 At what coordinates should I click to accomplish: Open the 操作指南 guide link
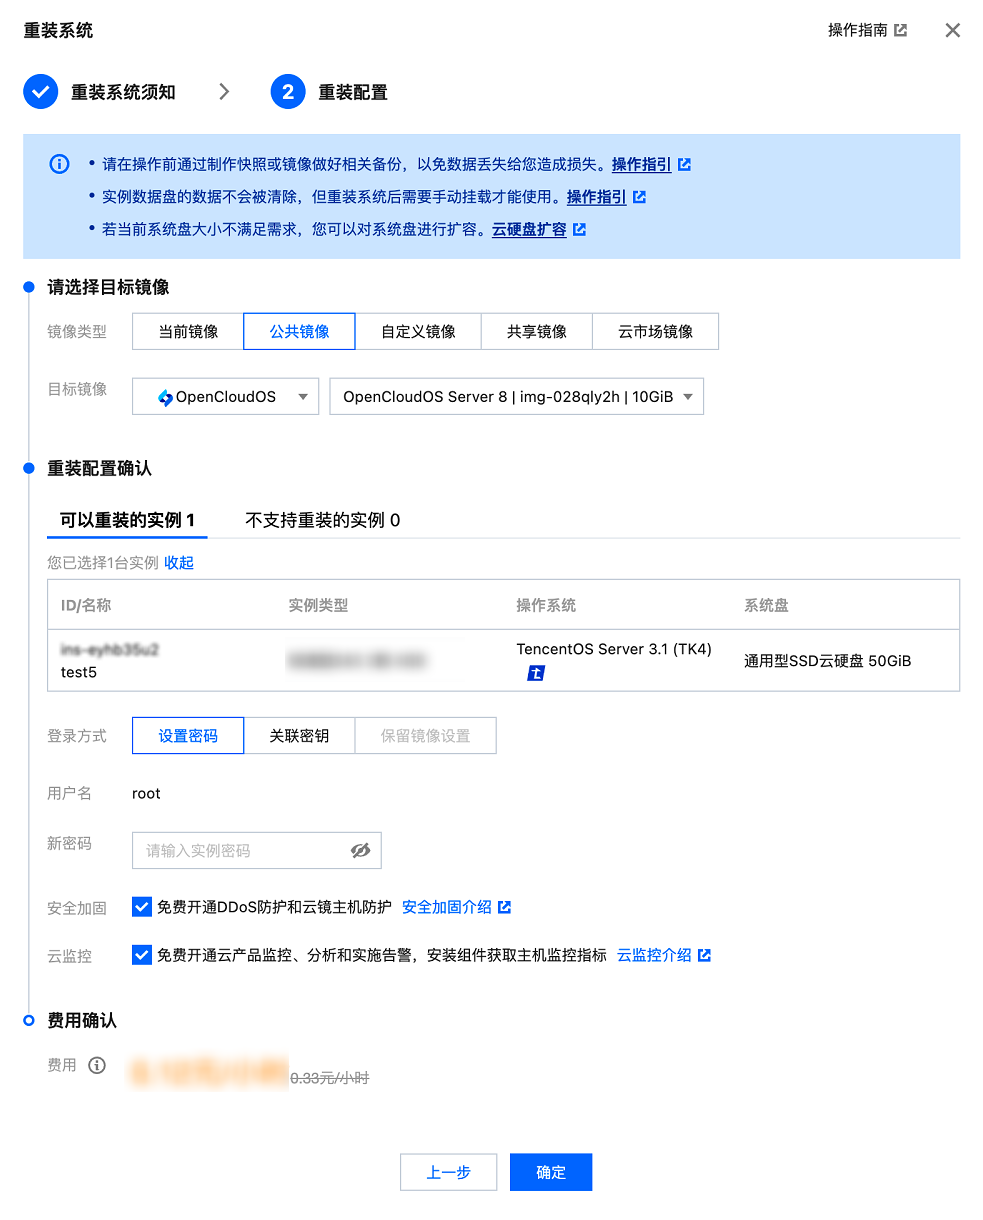coord(858,30)
